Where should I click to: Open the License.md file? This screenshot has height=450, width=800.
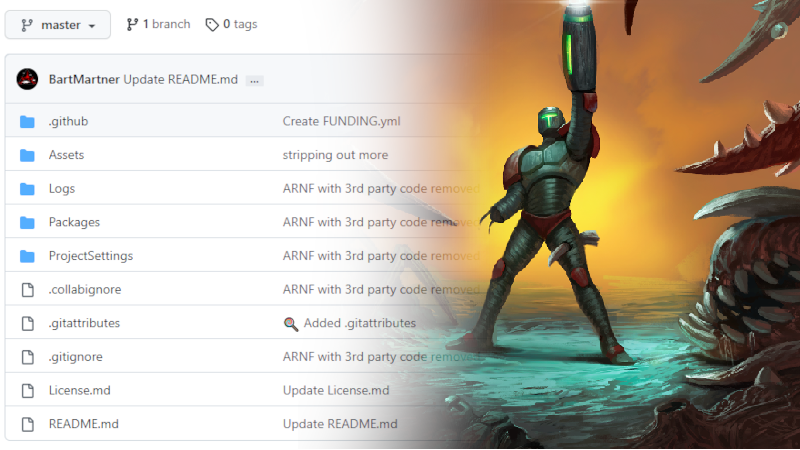tap(80, 391)
